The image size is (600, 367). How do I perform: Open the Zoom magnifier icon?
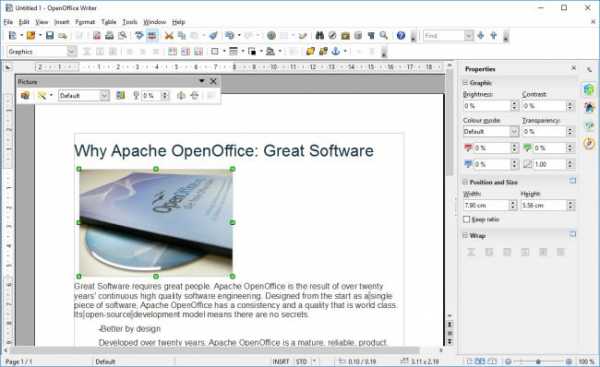tap(383, 36)
